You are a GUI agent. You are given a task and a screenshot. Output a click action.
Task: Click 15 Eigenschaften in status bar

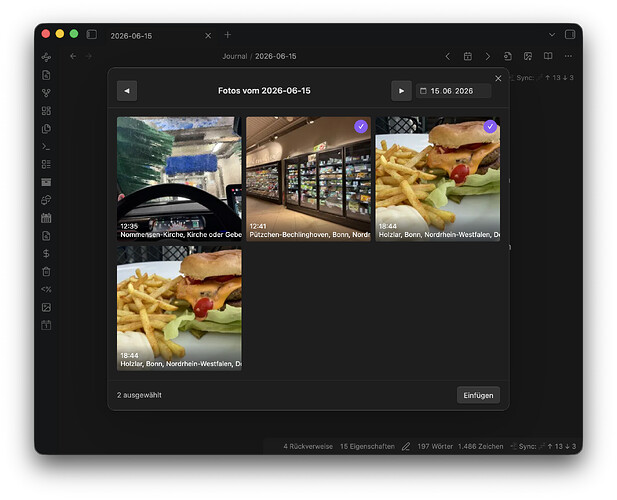pyautogui.click(x=367, y=446)
